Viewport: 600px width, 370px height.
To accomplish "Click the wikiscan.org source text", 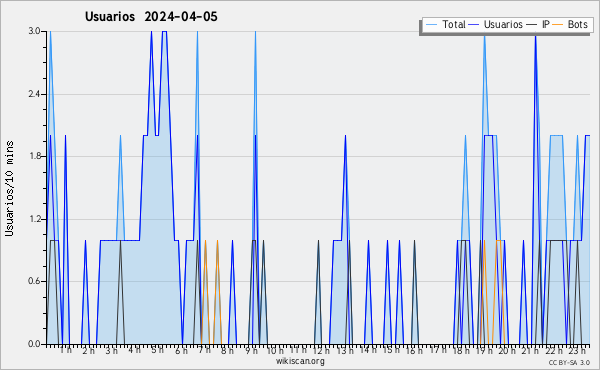I will tap(300, 361).
